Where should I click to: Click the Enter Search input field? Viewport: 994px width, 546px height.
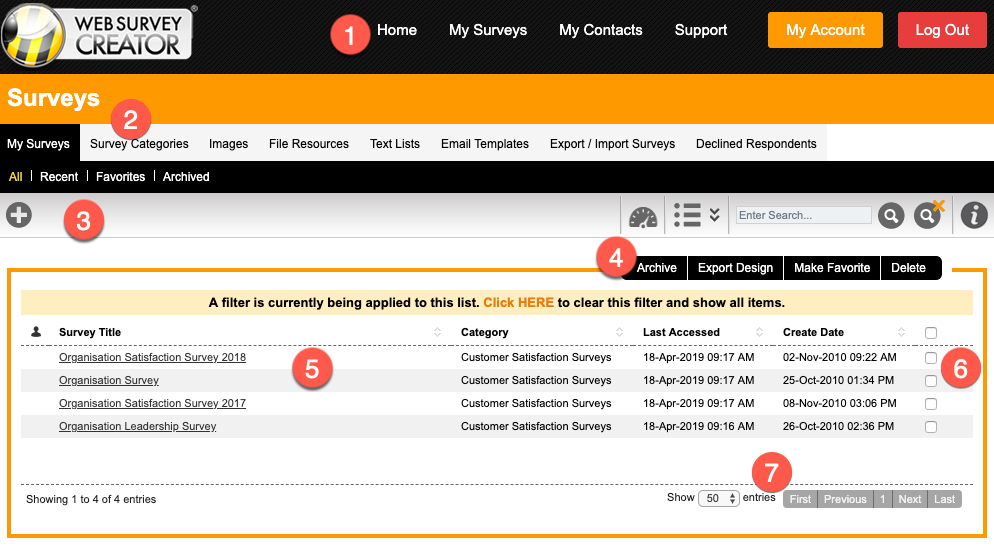point(804,215)
